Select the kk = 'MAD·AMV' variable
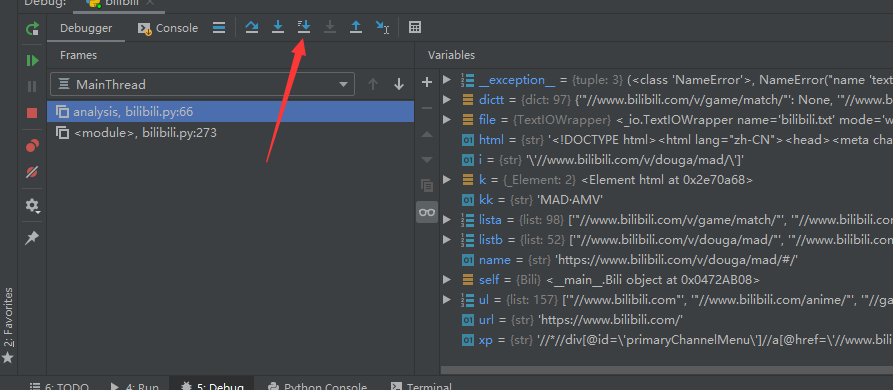 [x=667, y=199]
